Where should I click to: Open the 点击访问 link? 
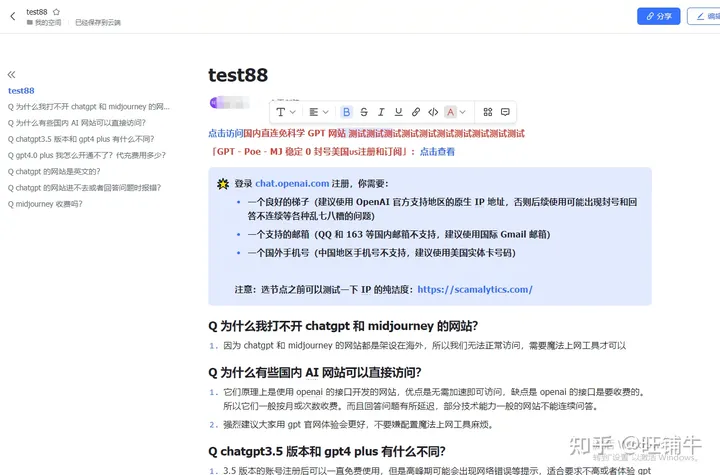pos(225,133)
